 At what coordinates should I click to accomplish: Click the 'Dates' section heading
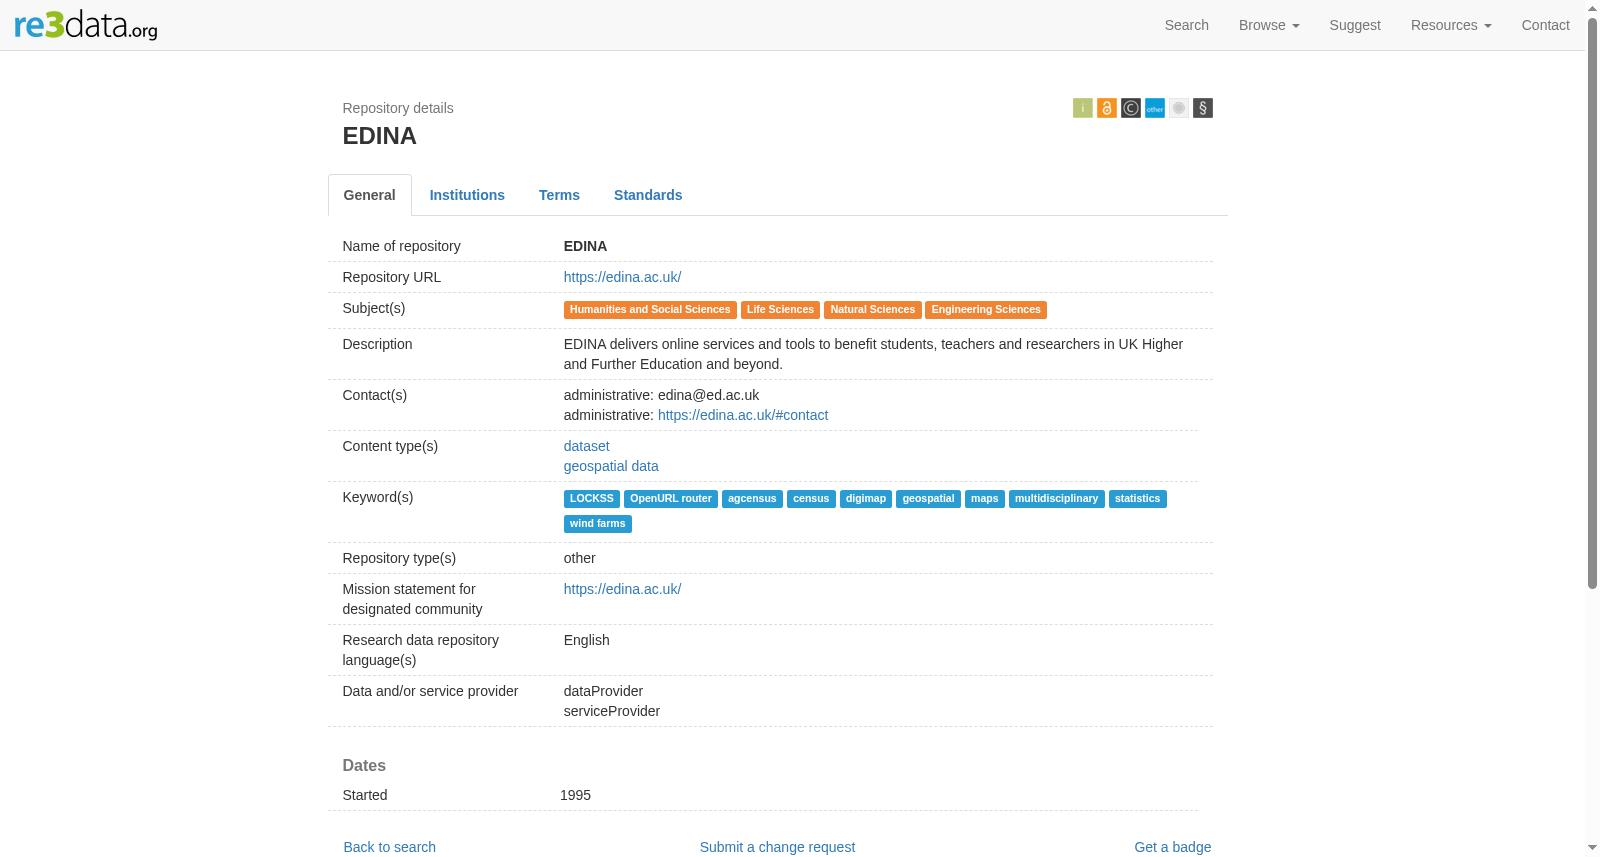(364, 765)
